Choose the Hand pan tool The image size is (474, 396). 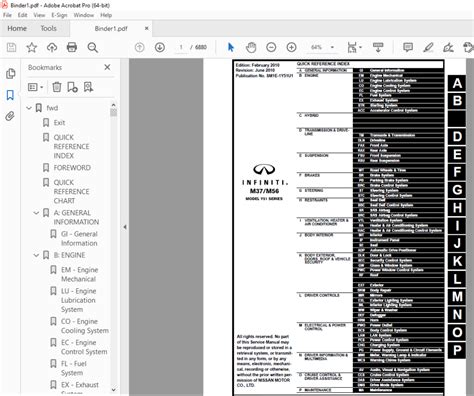click(x=251, y=47)
